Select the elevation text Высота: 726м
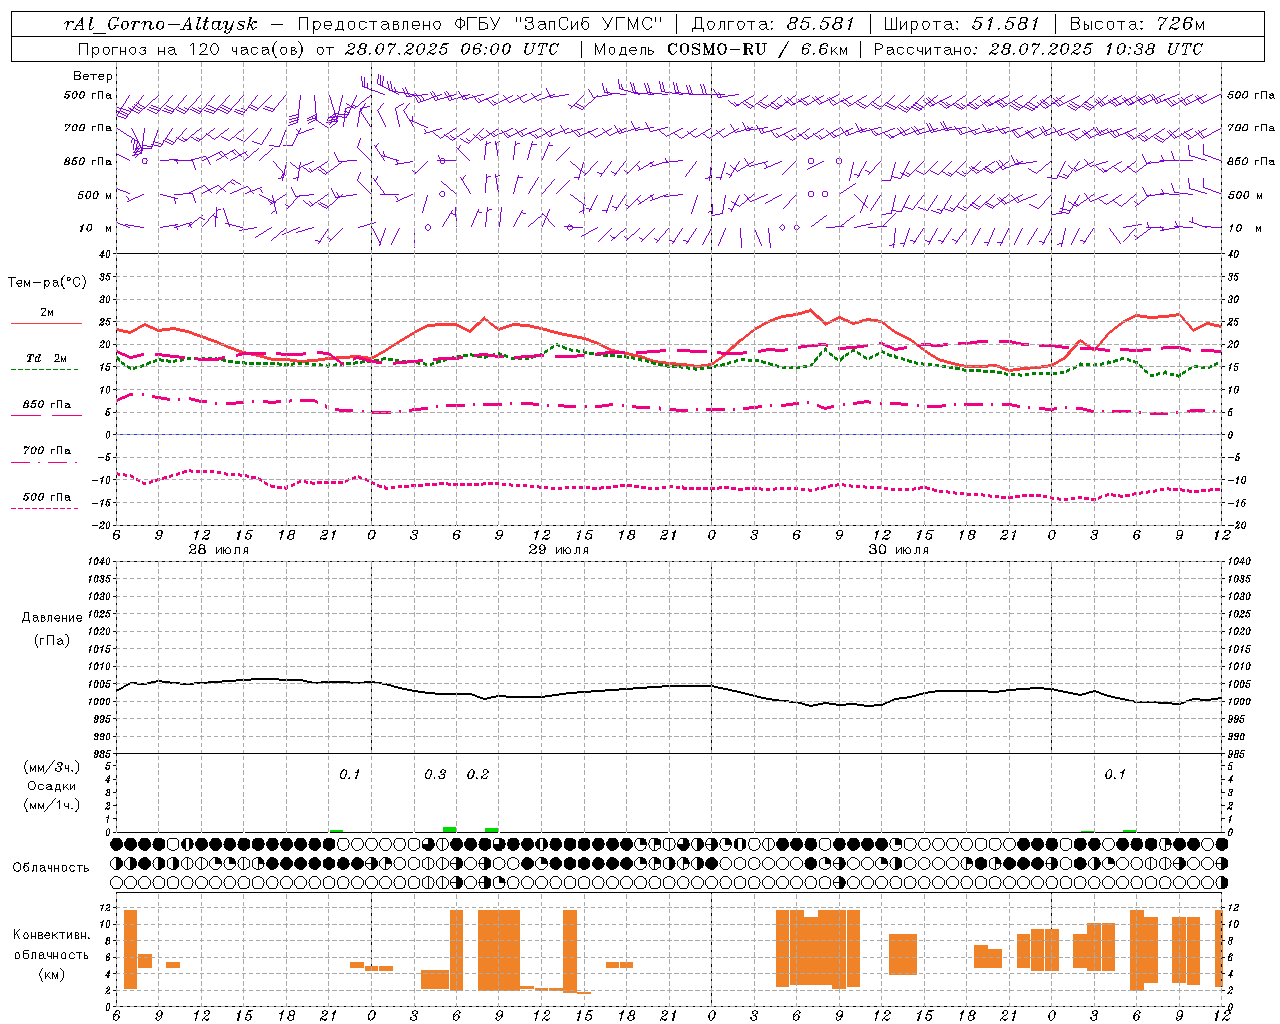Viewport: 1280px width, 1024px height. [x=1137, y=24]
